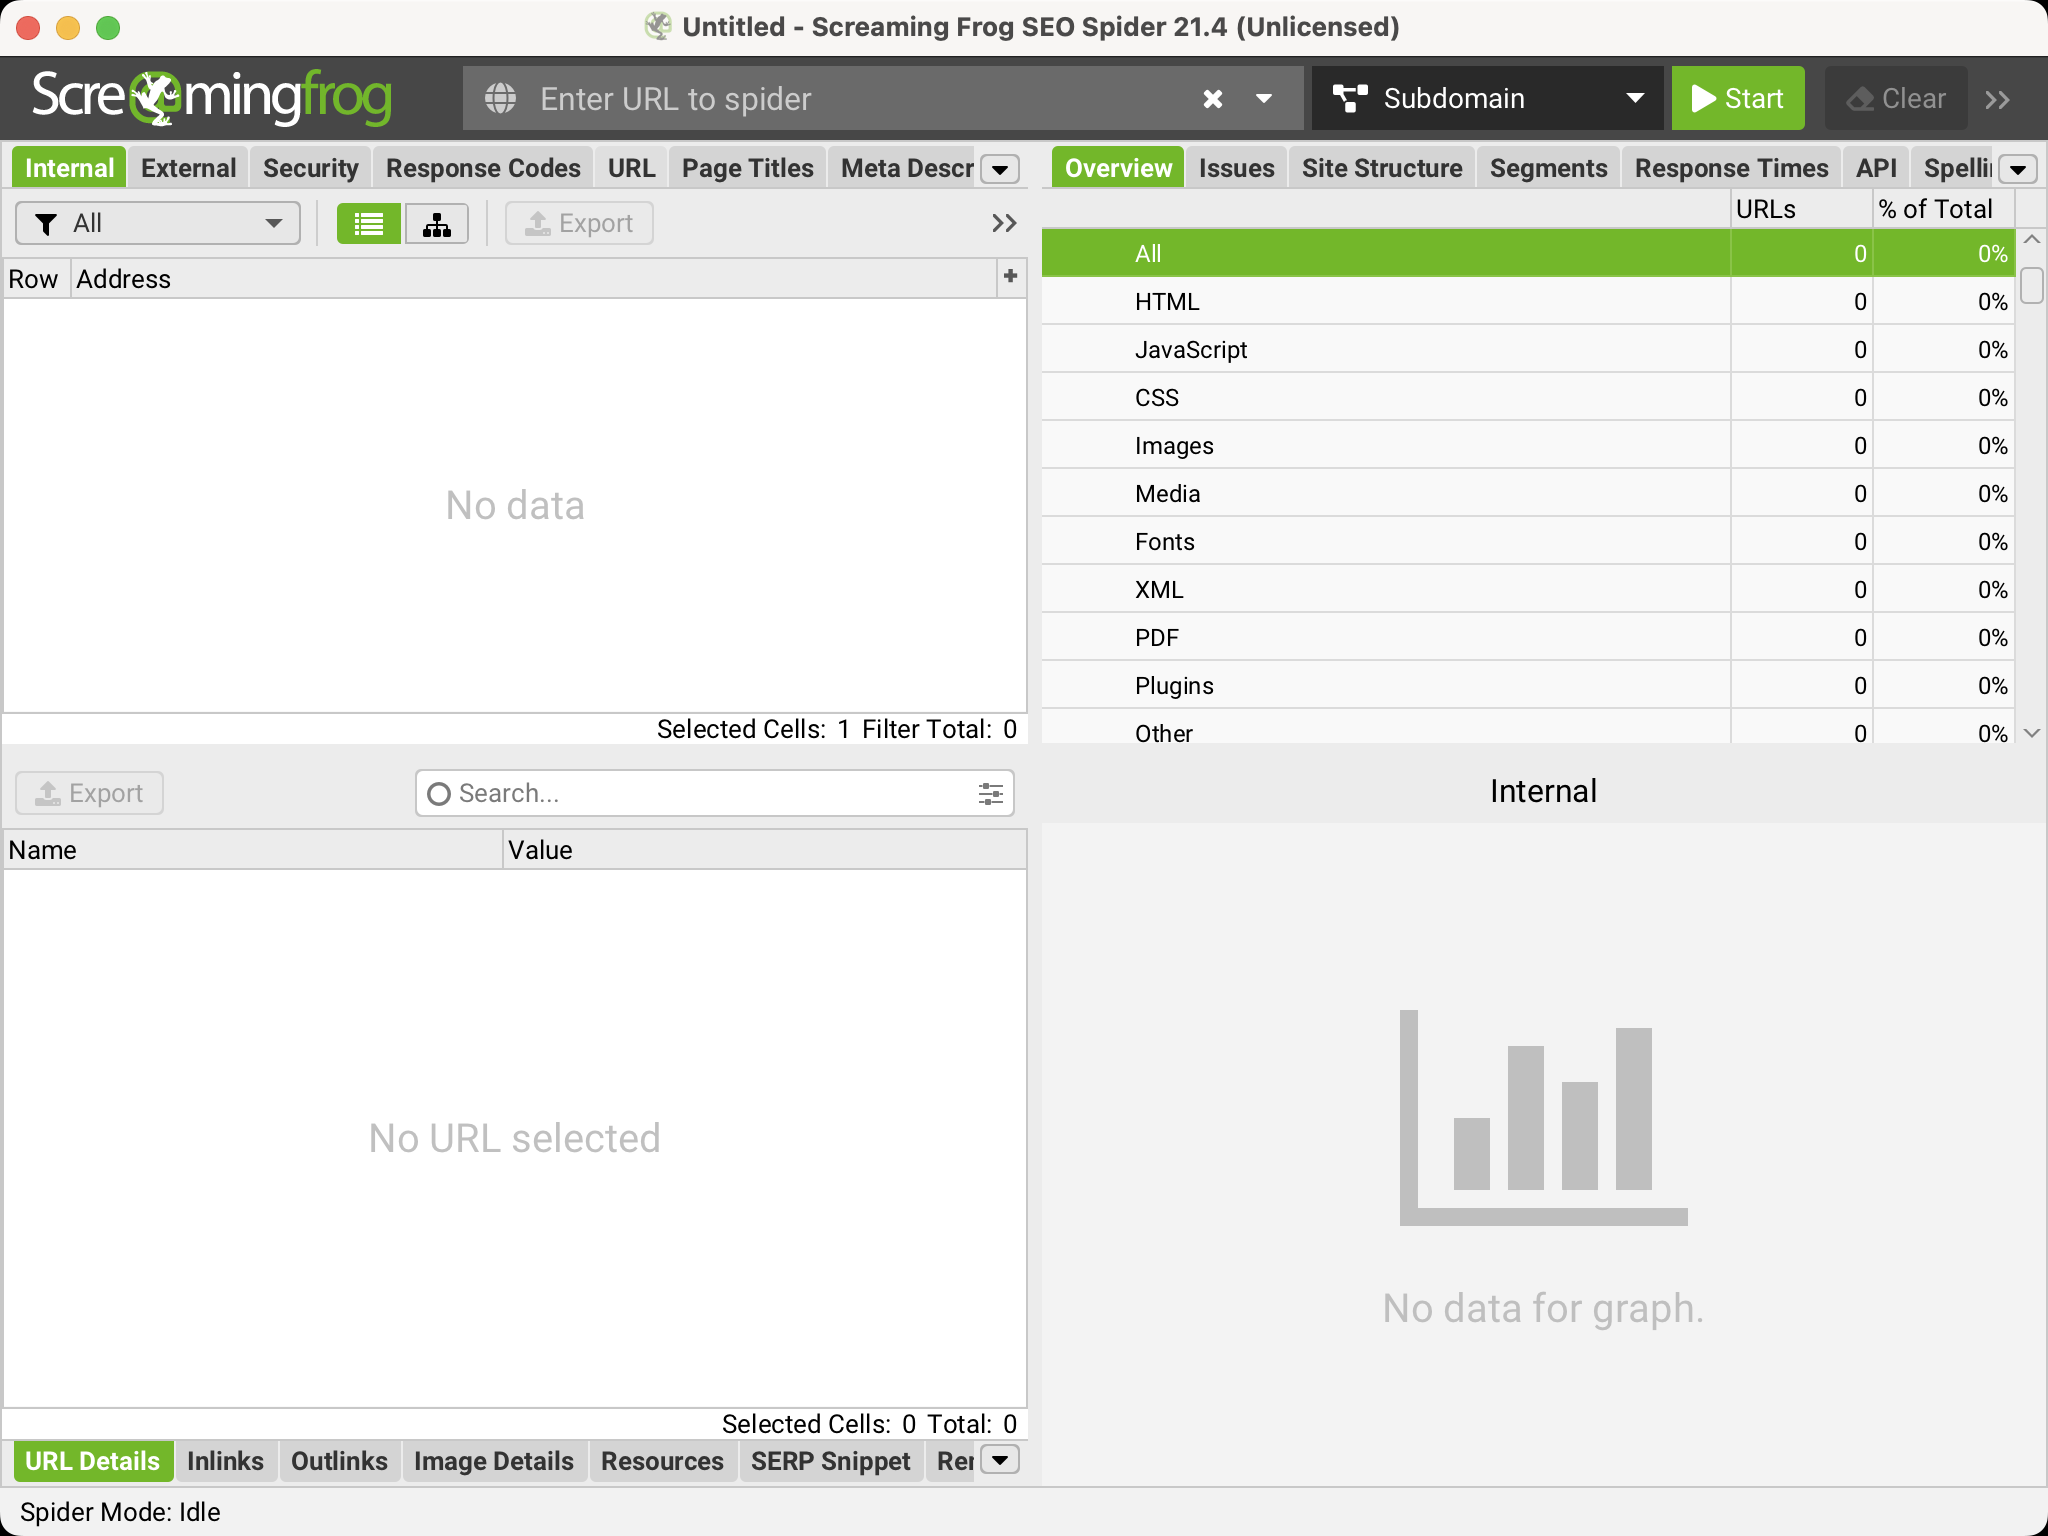The image size is (2048, 1536).
Task: Click the globe icon in URL bar
Action: 501,99
